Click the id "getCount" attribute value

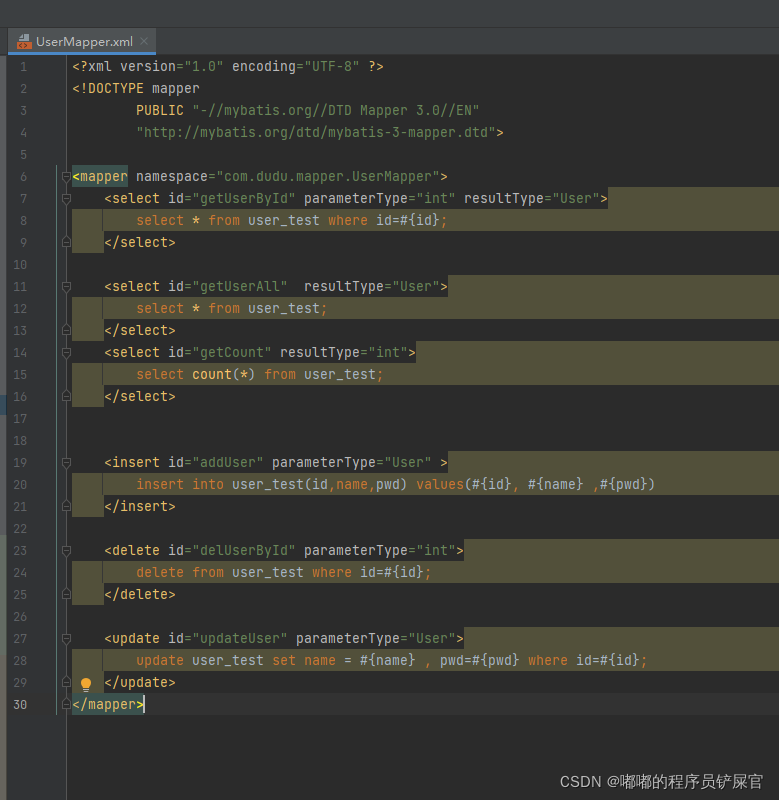point(232,353)
